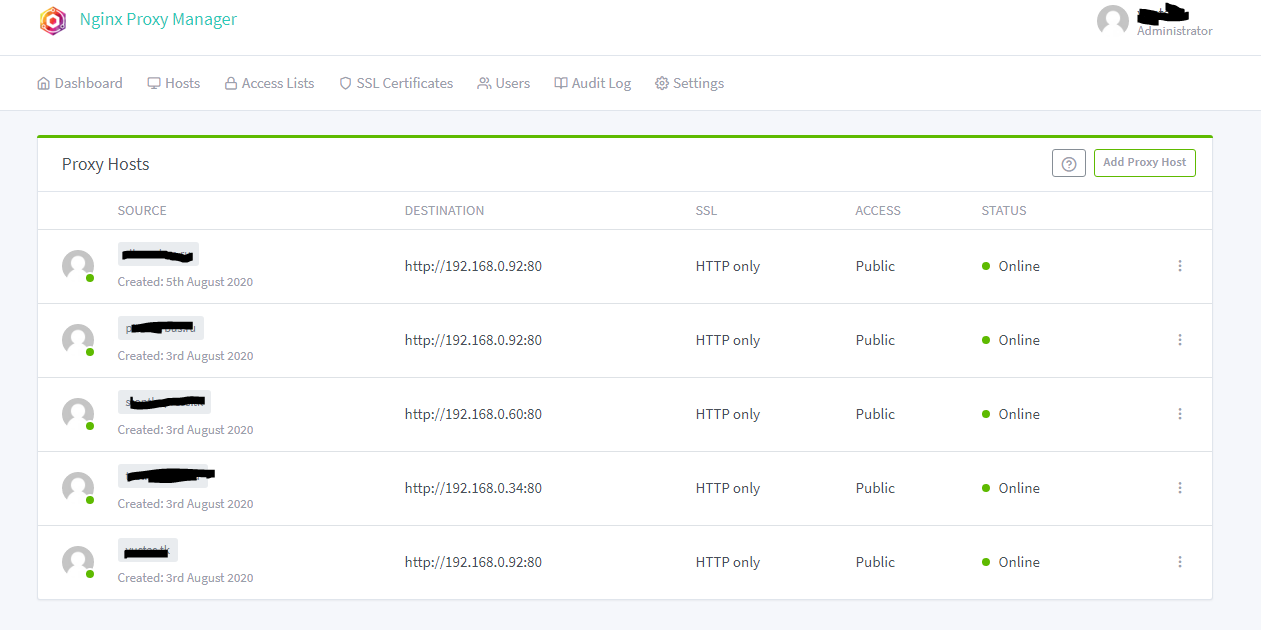1261x630 pixels.
Task: Click the green Online status dot in the first row
Action: (986, 266)
